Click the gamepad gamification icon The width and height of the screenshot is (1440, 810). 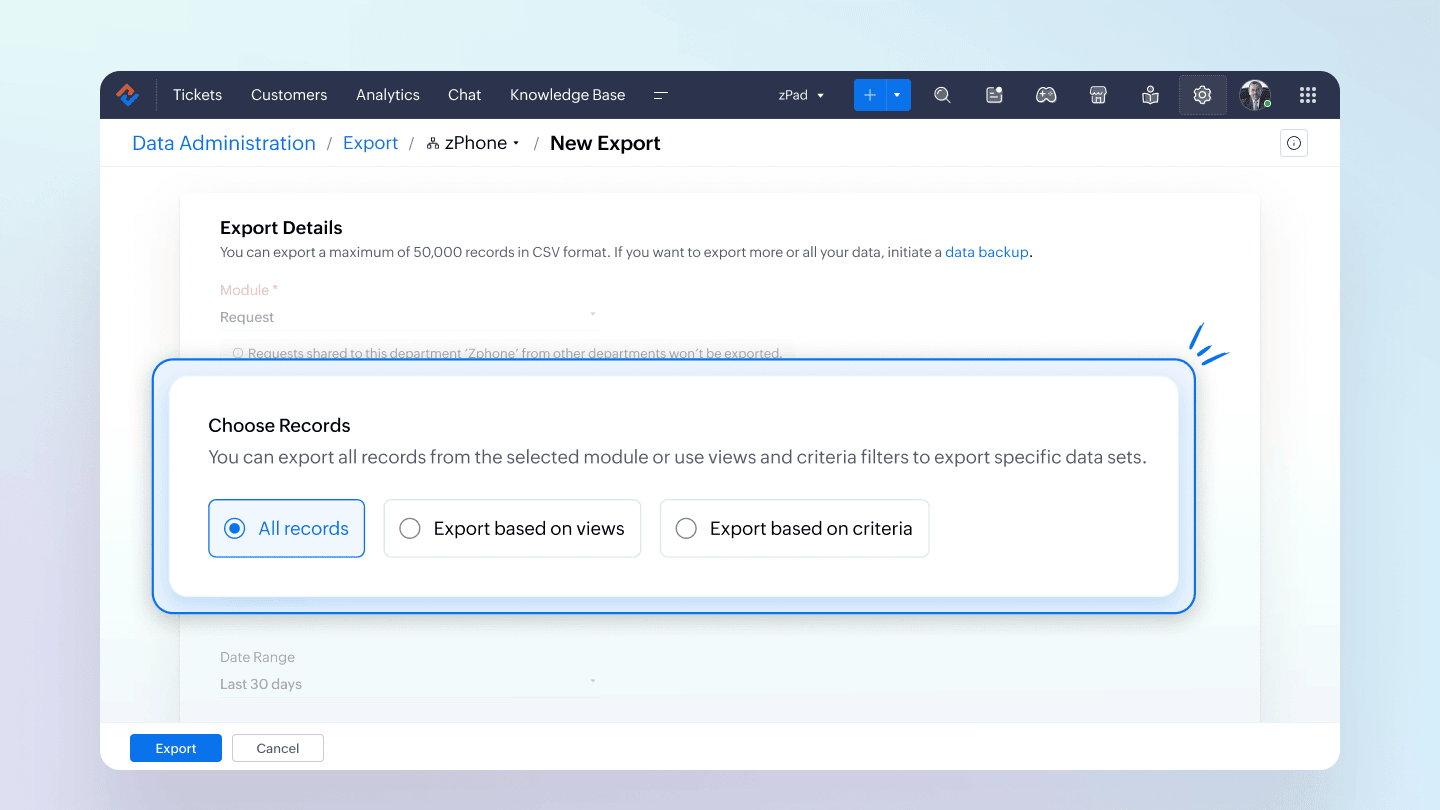(x=1046, y=95)
